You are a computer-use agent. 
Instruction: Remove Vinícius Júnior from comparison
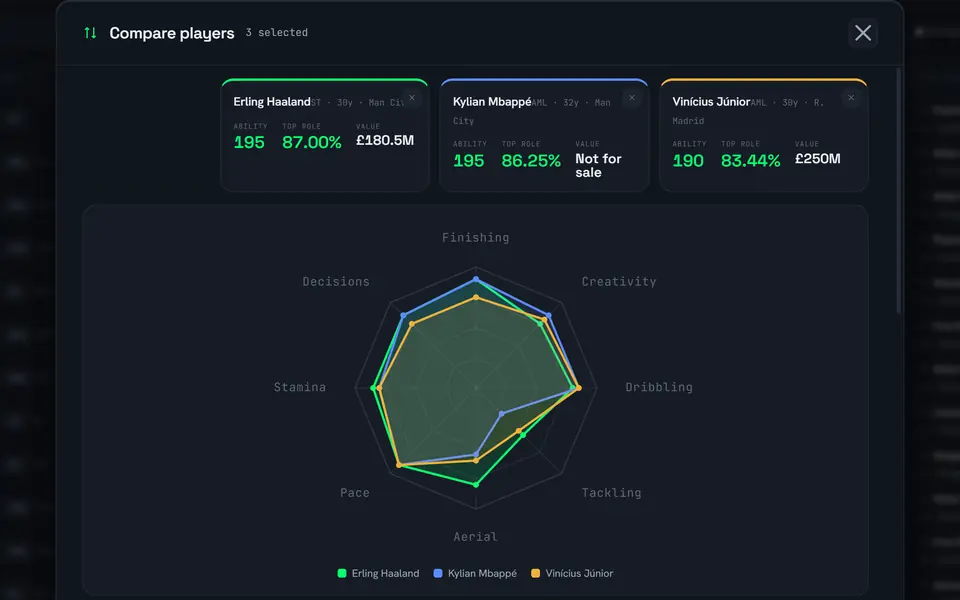(851, 98)
